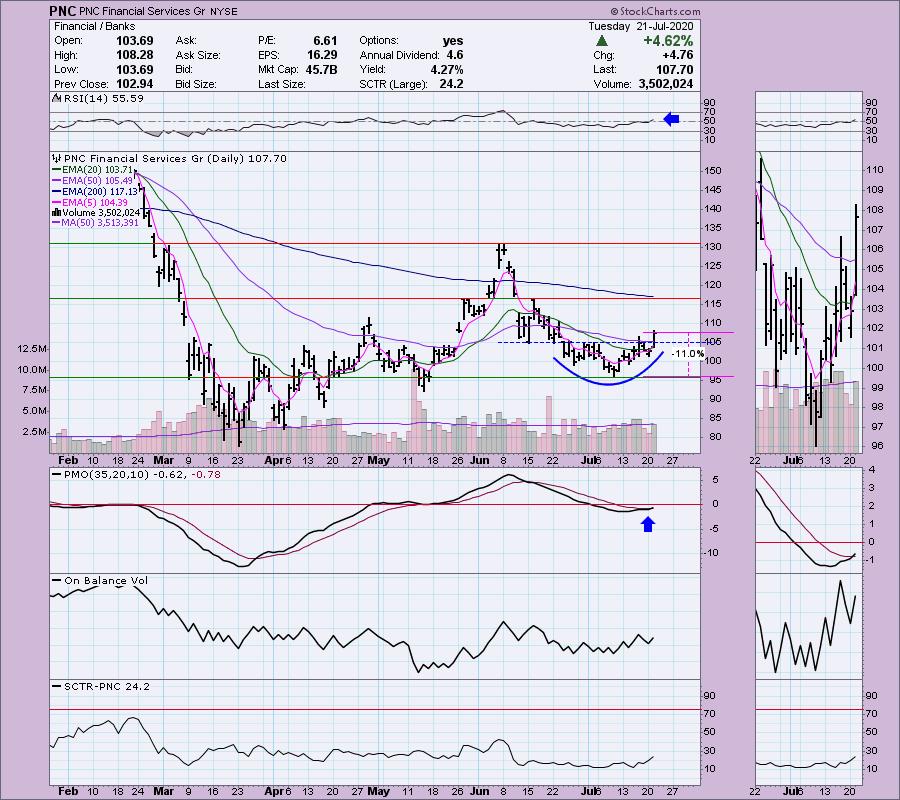Click the Options value yes
Screen dimensions: 900x800
tap(453, 41)
